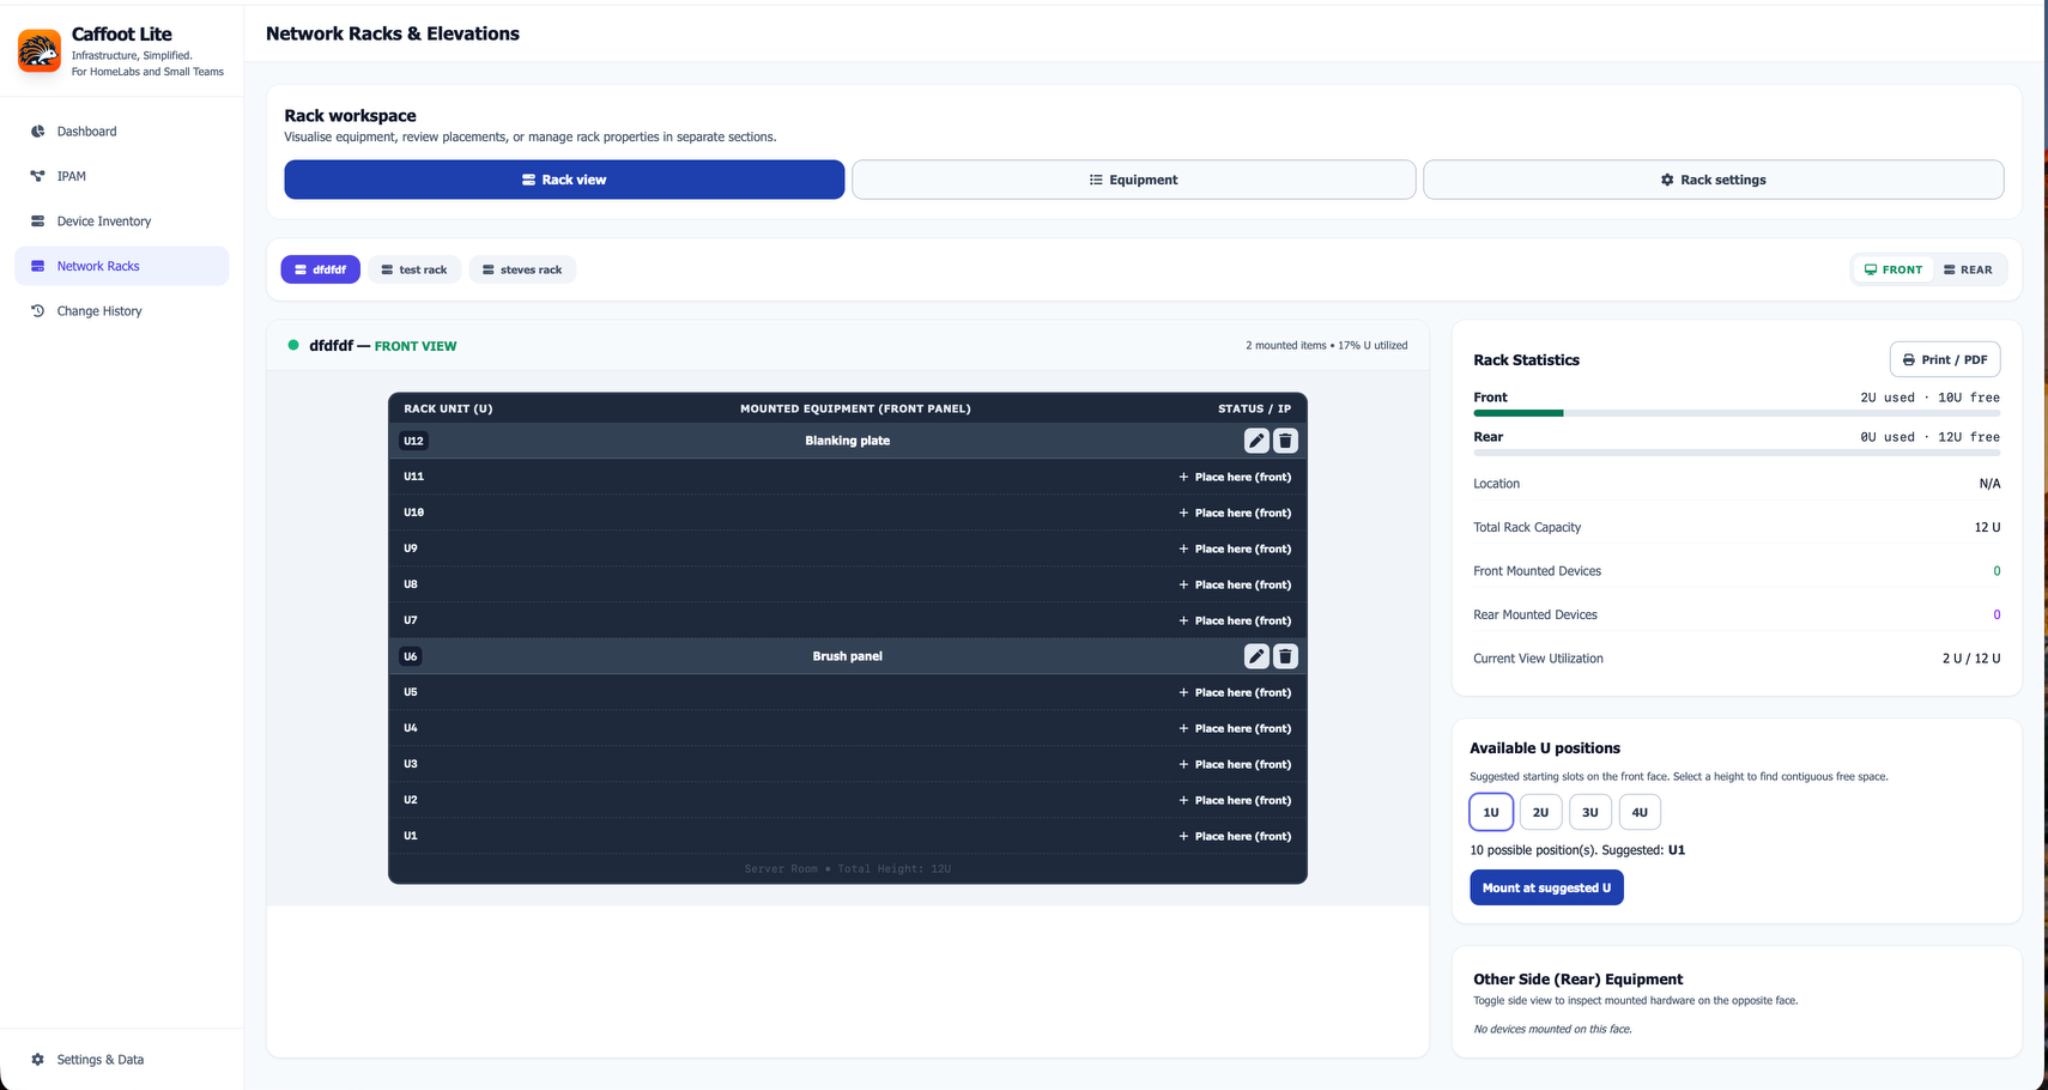The width and height of the screenshot is (2048, 1090).
Task: Place equipment at U2 front
Action: (1234, 800)
